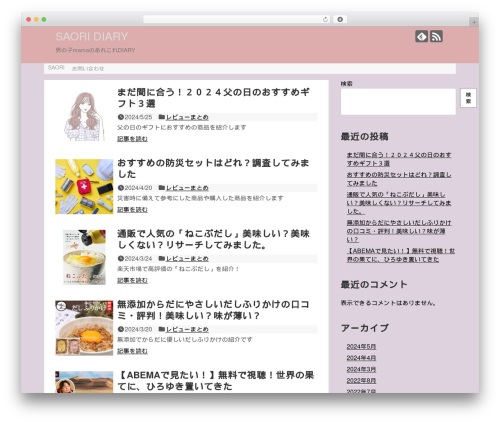Open article title 【ABEMAで見たい!】無料で視聴
The image size is (500, 423).
tap(216, 381)
